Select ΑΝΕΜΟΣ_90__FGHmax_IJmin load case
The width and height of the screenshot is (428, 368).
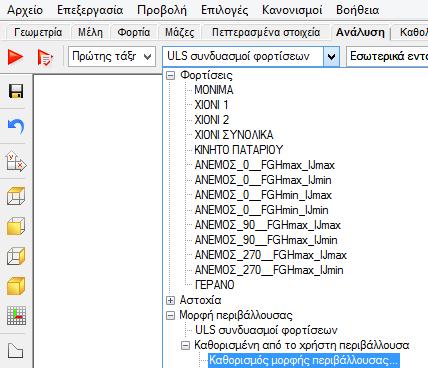click(x=266, y=240)
